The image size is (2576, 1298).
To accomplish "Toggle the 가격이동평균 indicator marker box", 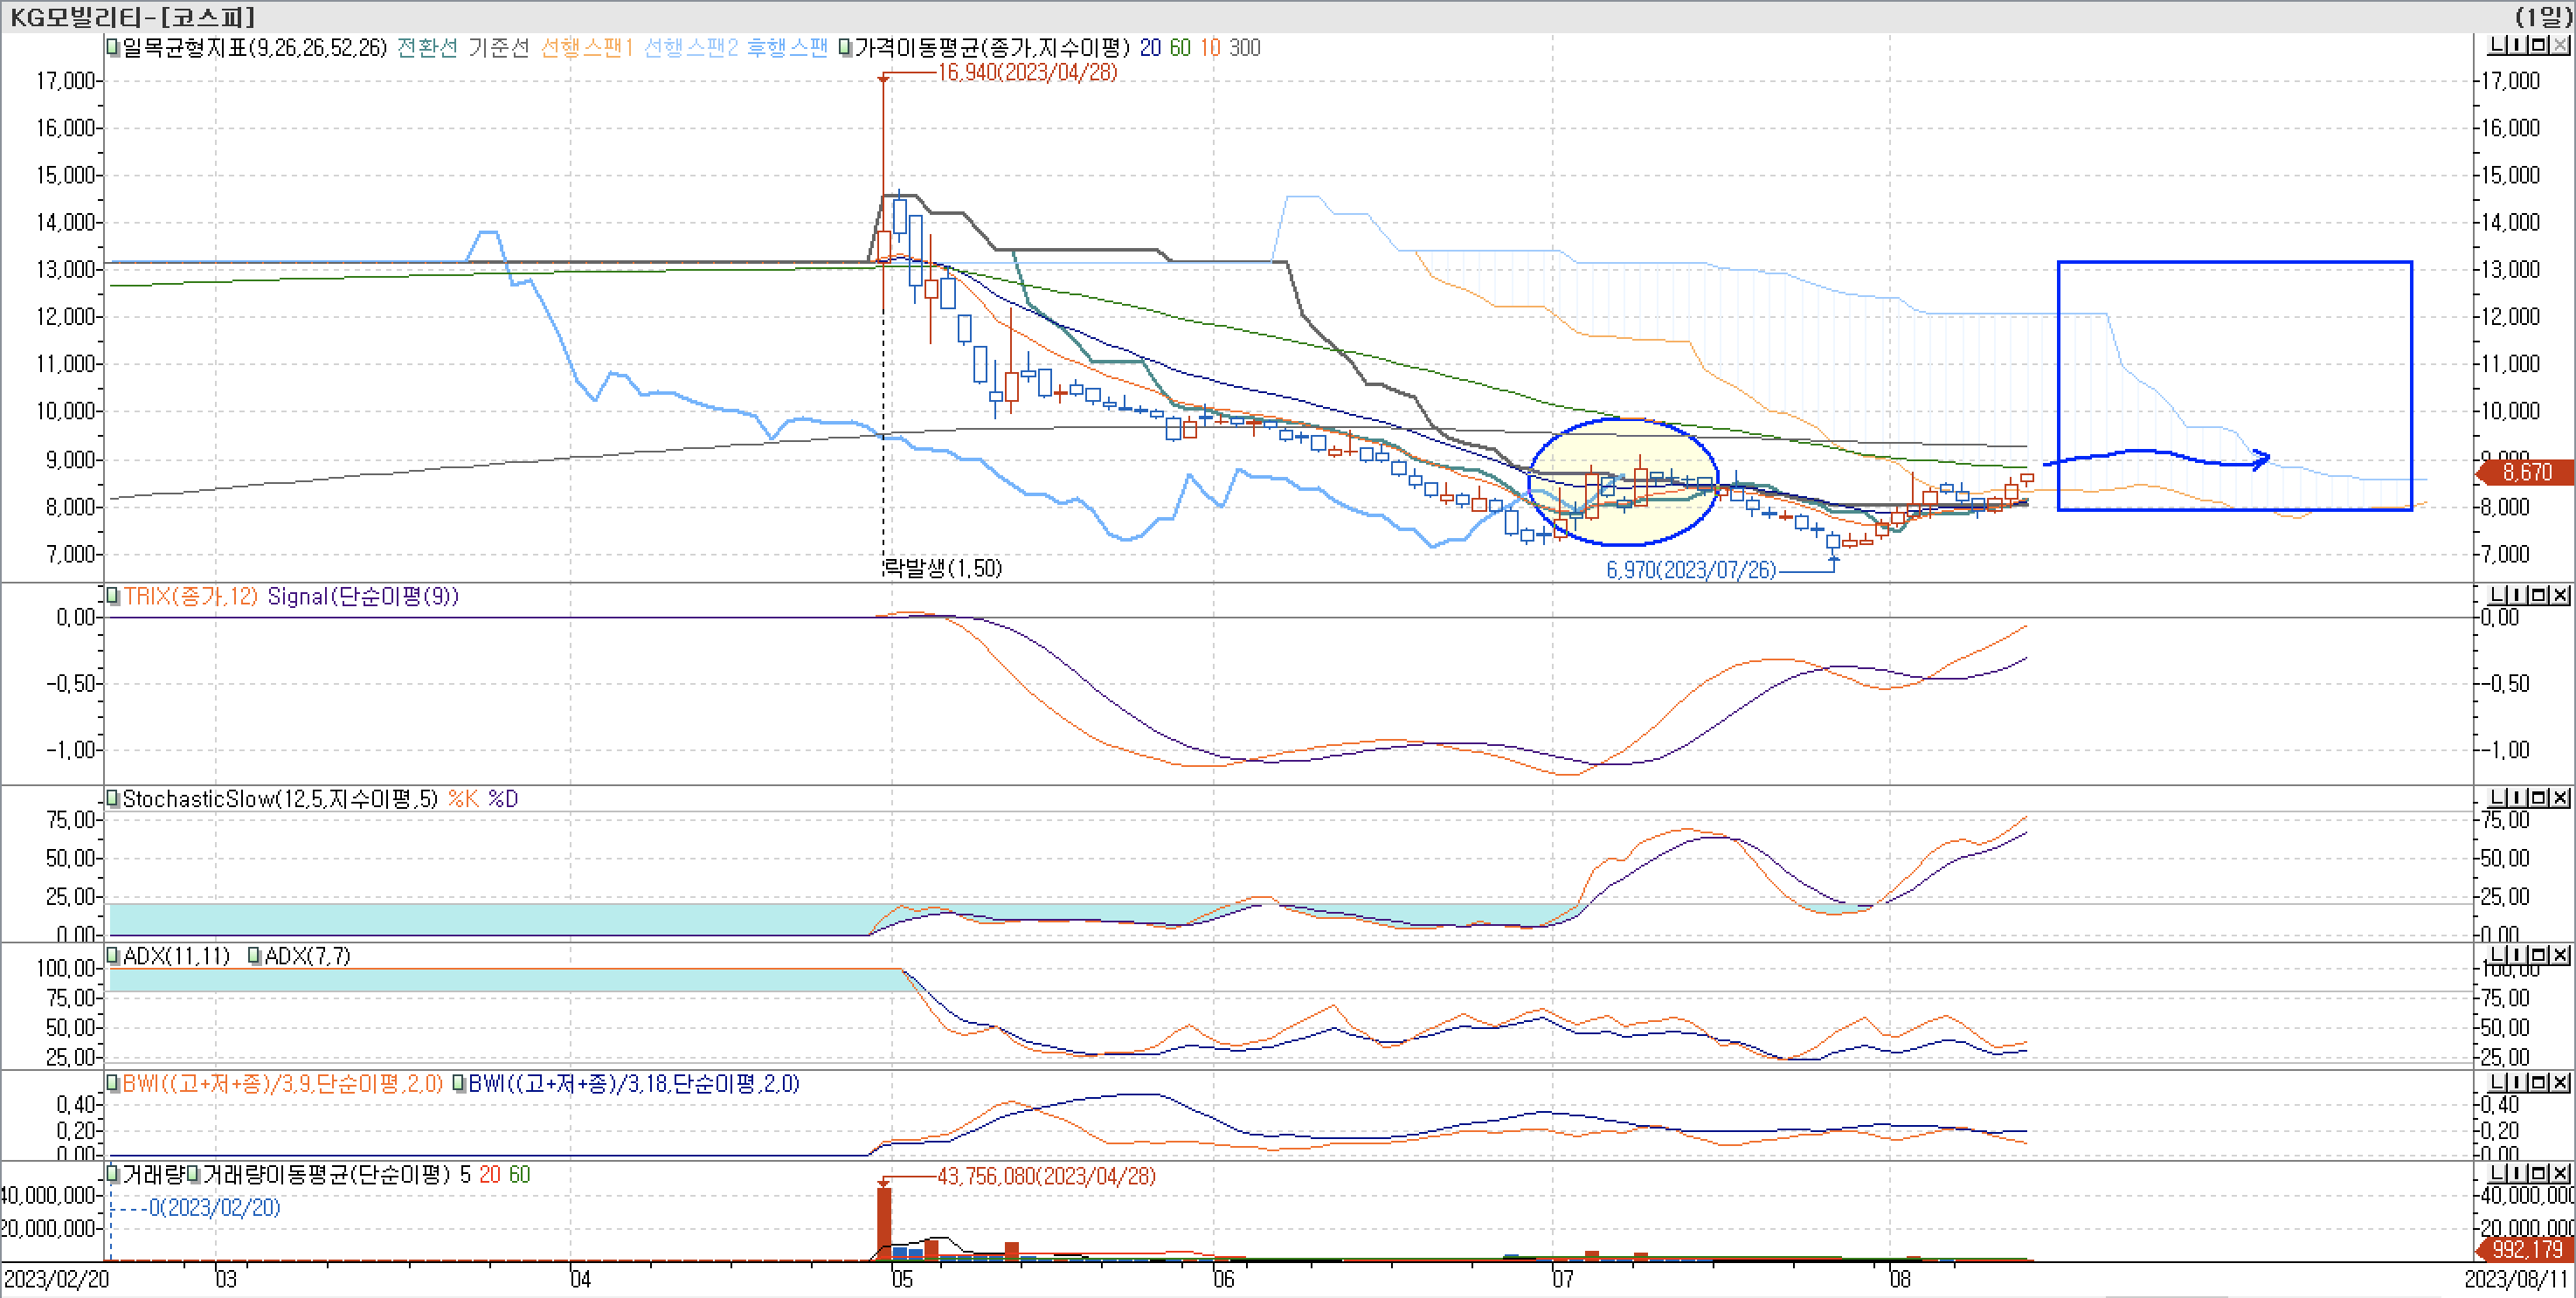I will (x=846, y=47).
